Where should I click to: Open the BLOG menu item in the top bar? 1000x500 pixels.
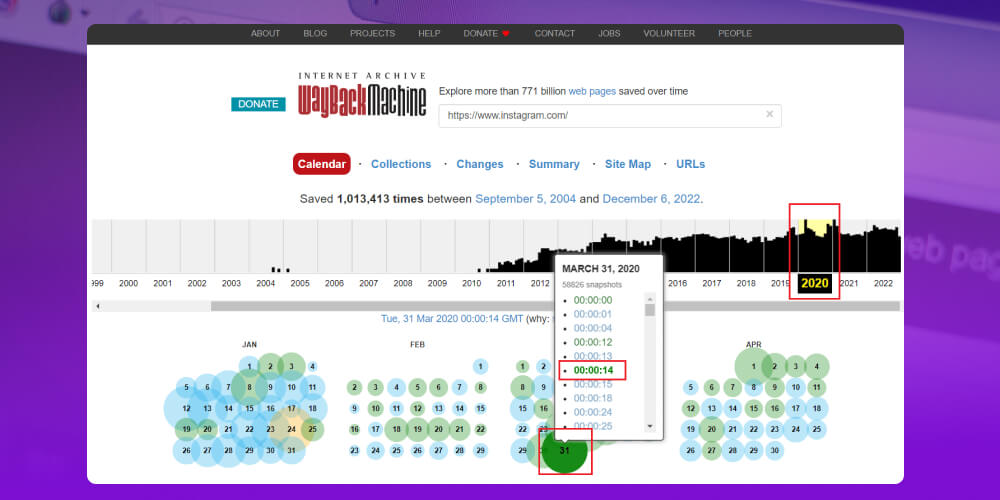click(x=315, y=34)
